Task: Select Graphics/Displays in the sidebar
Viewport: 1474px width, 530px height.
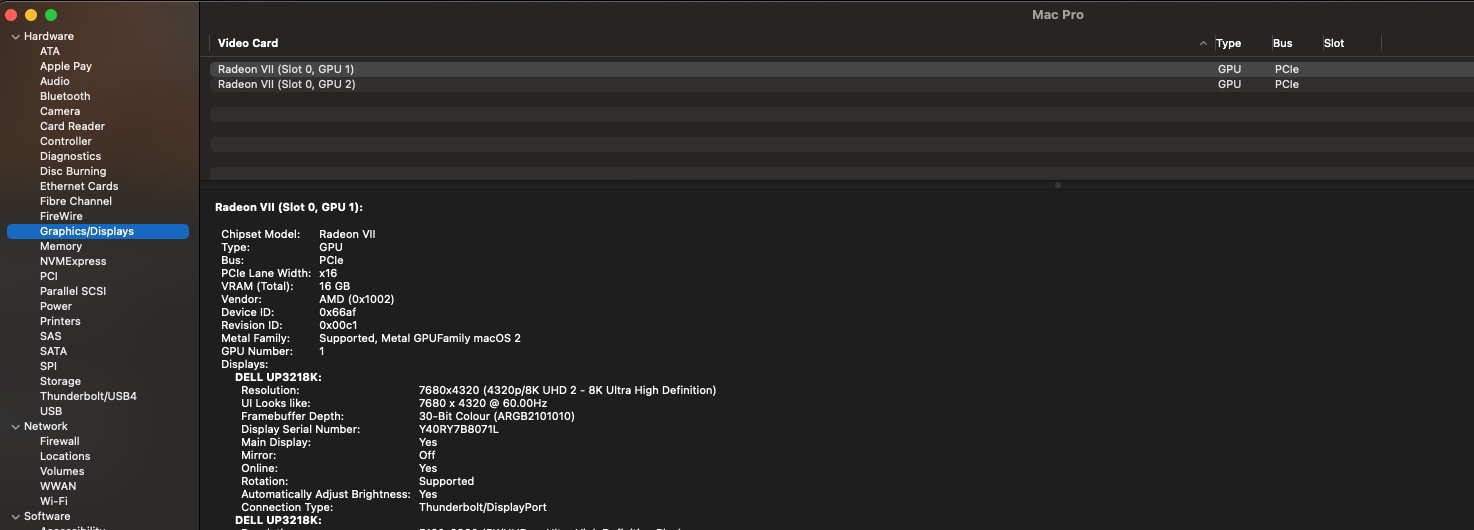Action: [x=98, y=231]
